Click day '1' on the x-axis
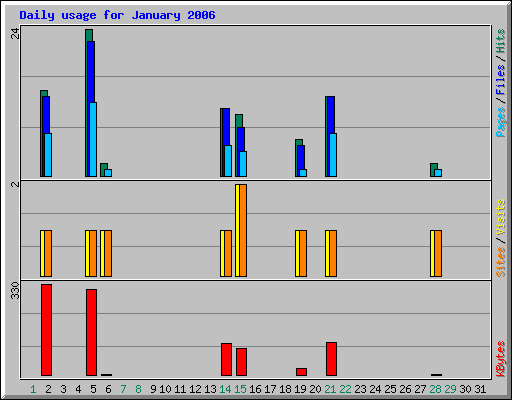512x400 pixels. click(33, 389)
